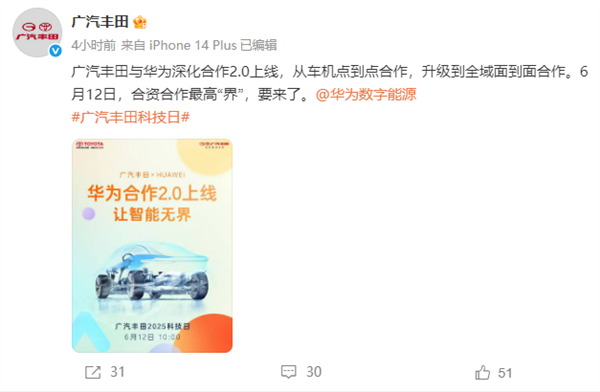
Task: Click the crown membership badge icon
Action: click(140, 22)
